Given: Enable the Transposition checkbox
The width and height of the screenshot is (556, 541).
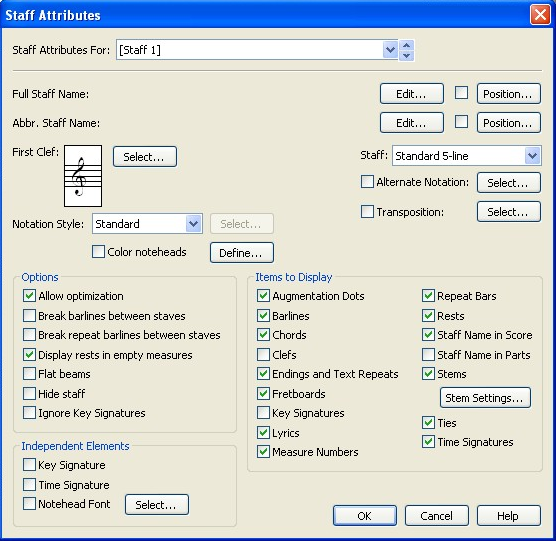Looking at the screenshot, I should coord(367,212).
